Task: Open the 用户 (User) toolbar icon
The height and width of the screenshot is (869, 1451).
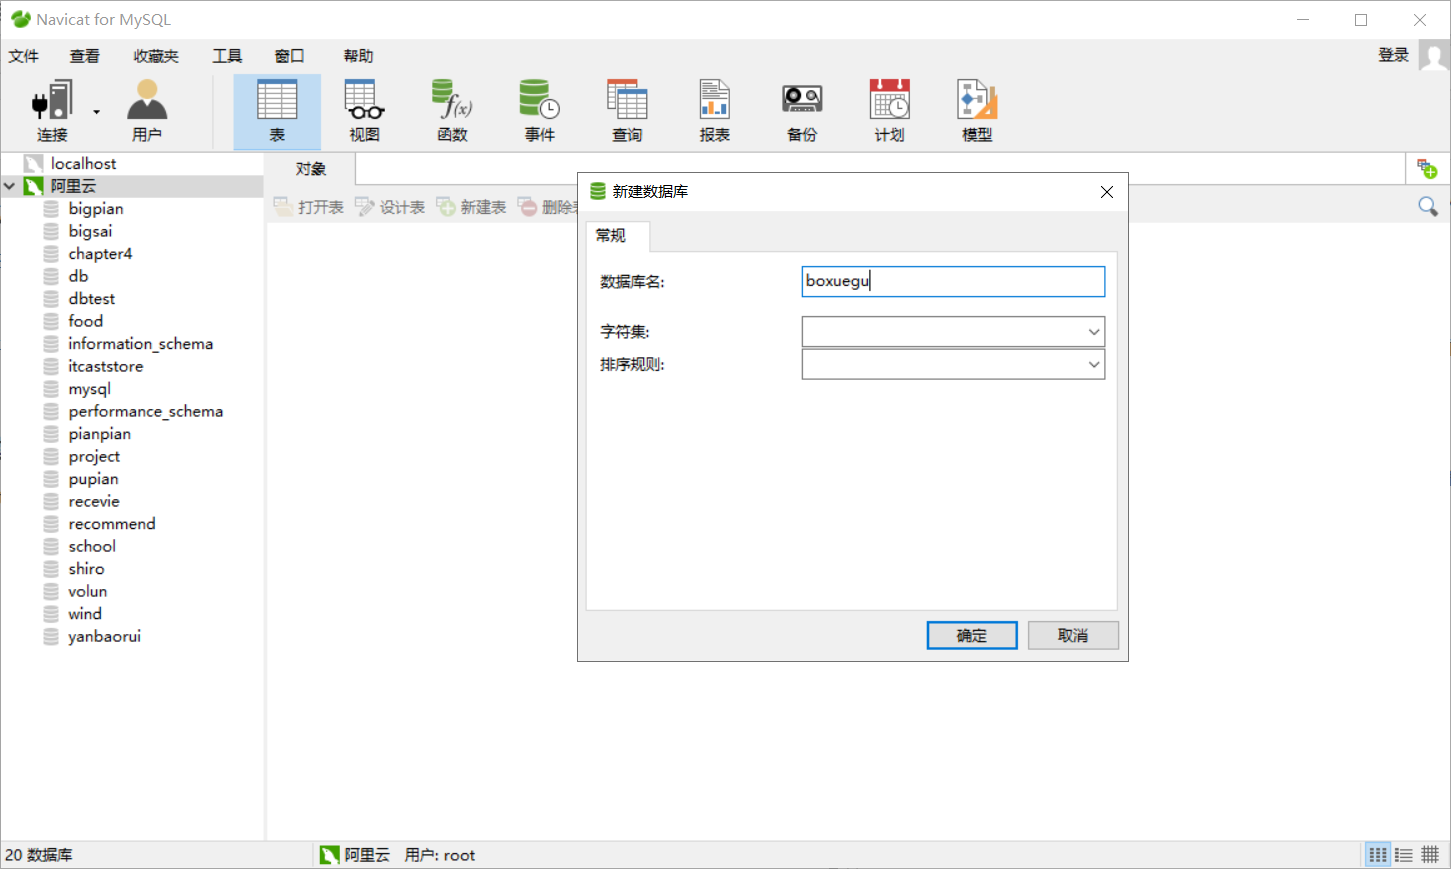Action: tap(146, 111)
